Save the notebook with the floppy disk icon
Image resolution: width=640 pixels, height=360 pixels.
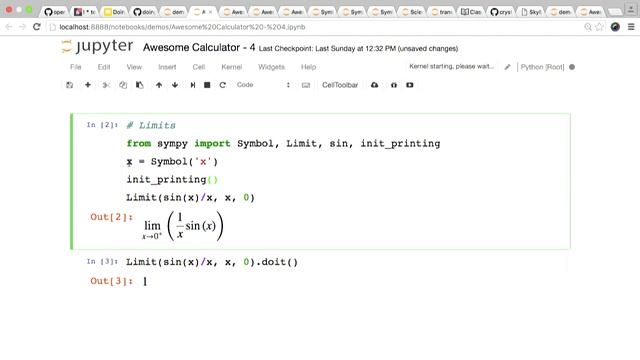click(69, 85)
